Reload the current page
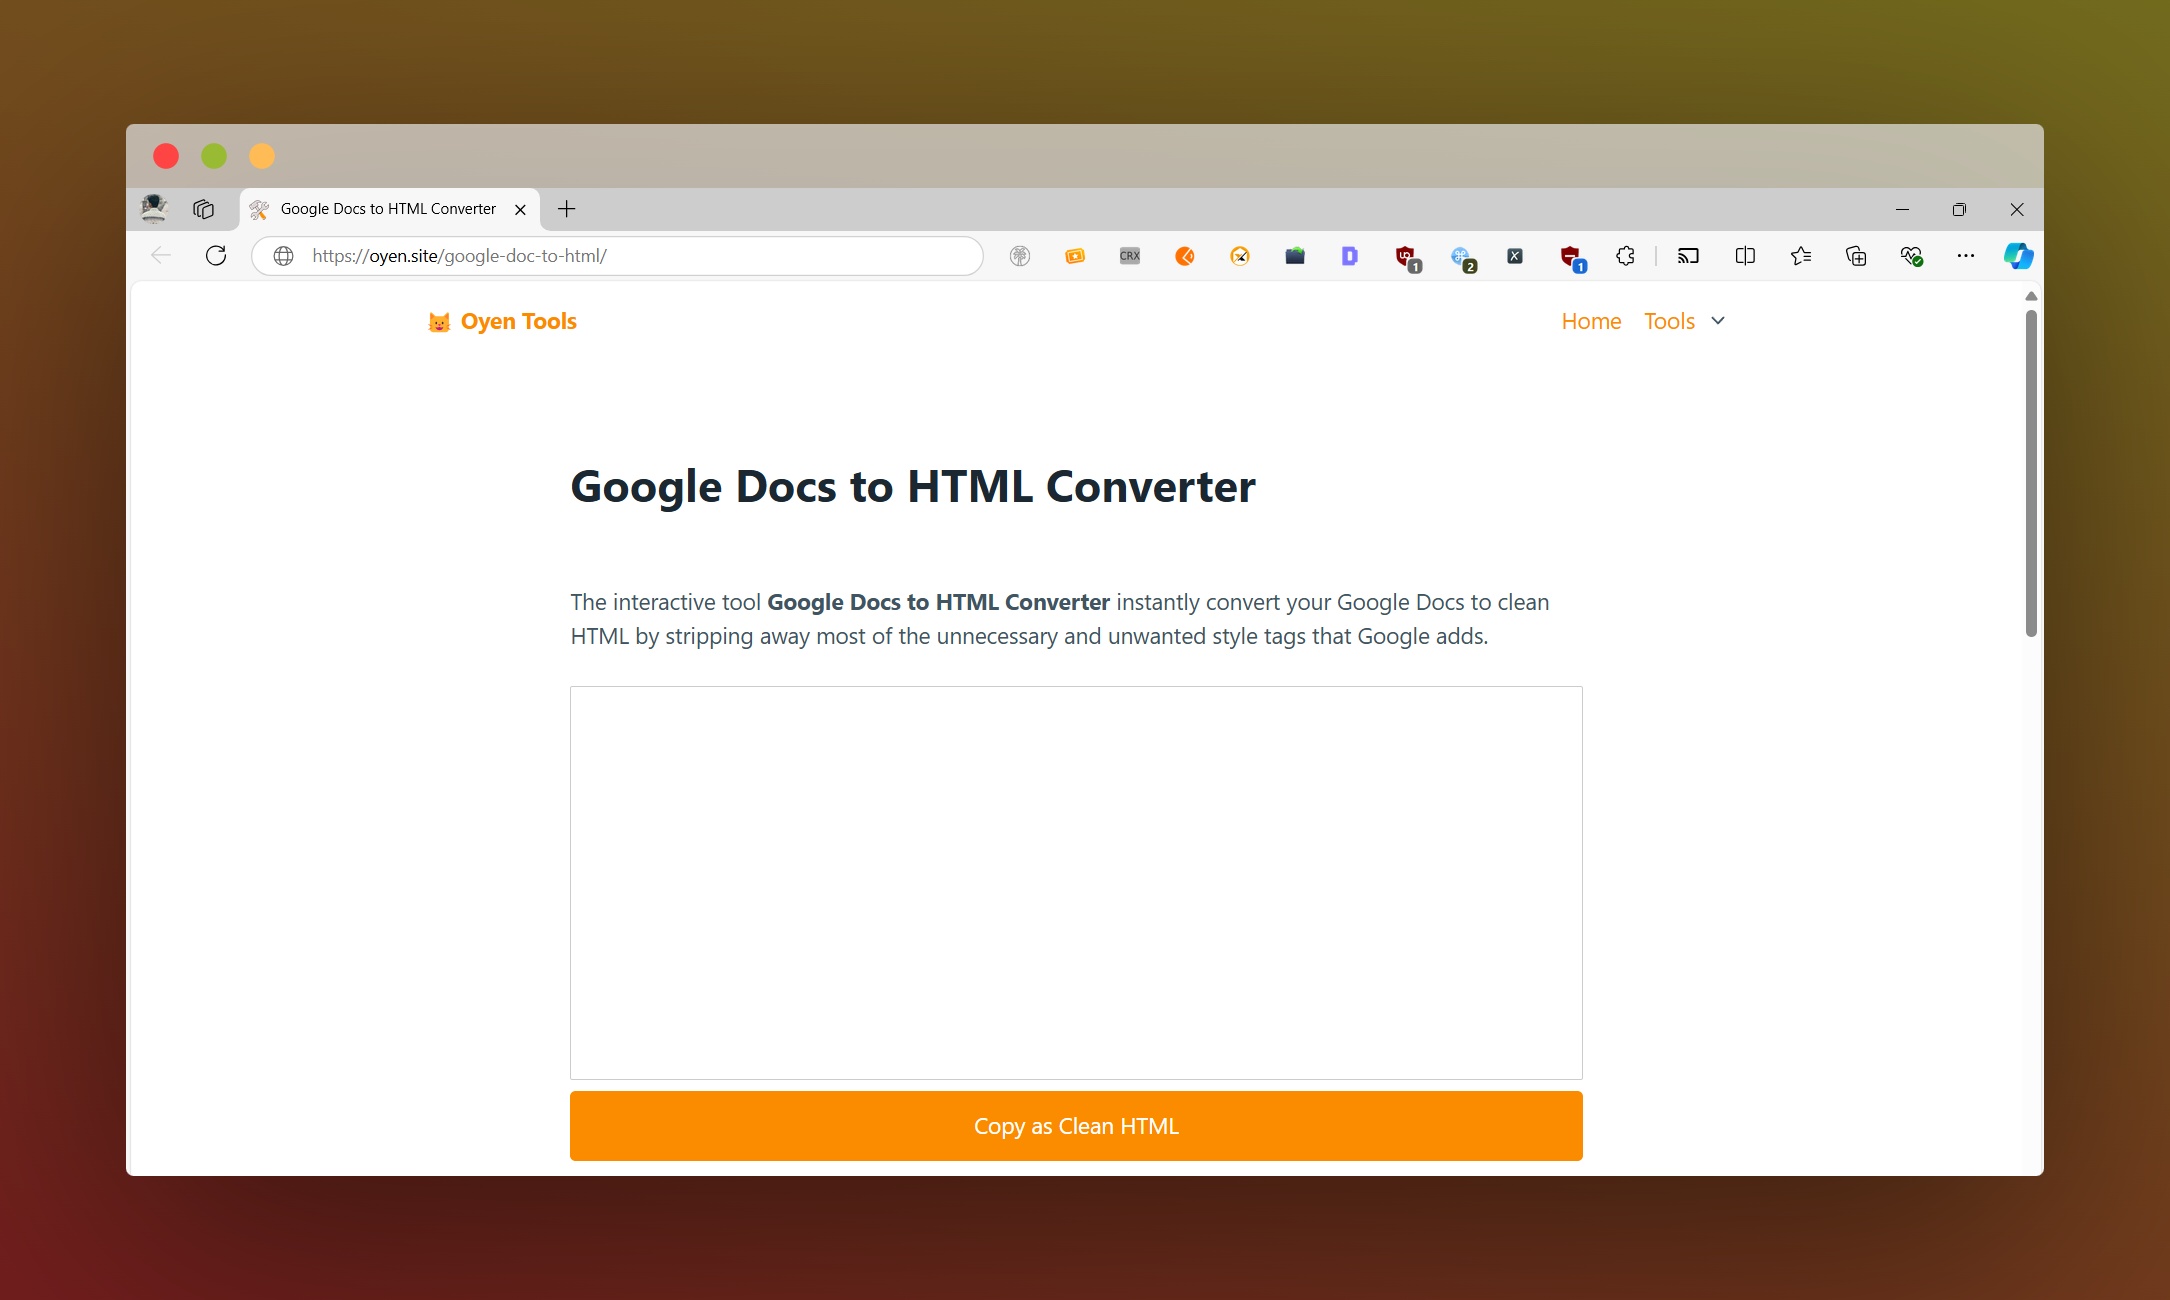This screenshot has width=2170, height=1300. (x=216, y=256)
